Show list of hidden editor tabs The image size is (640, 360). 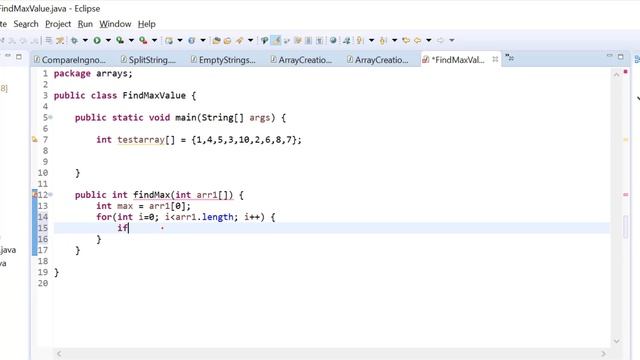coord(509,58)
